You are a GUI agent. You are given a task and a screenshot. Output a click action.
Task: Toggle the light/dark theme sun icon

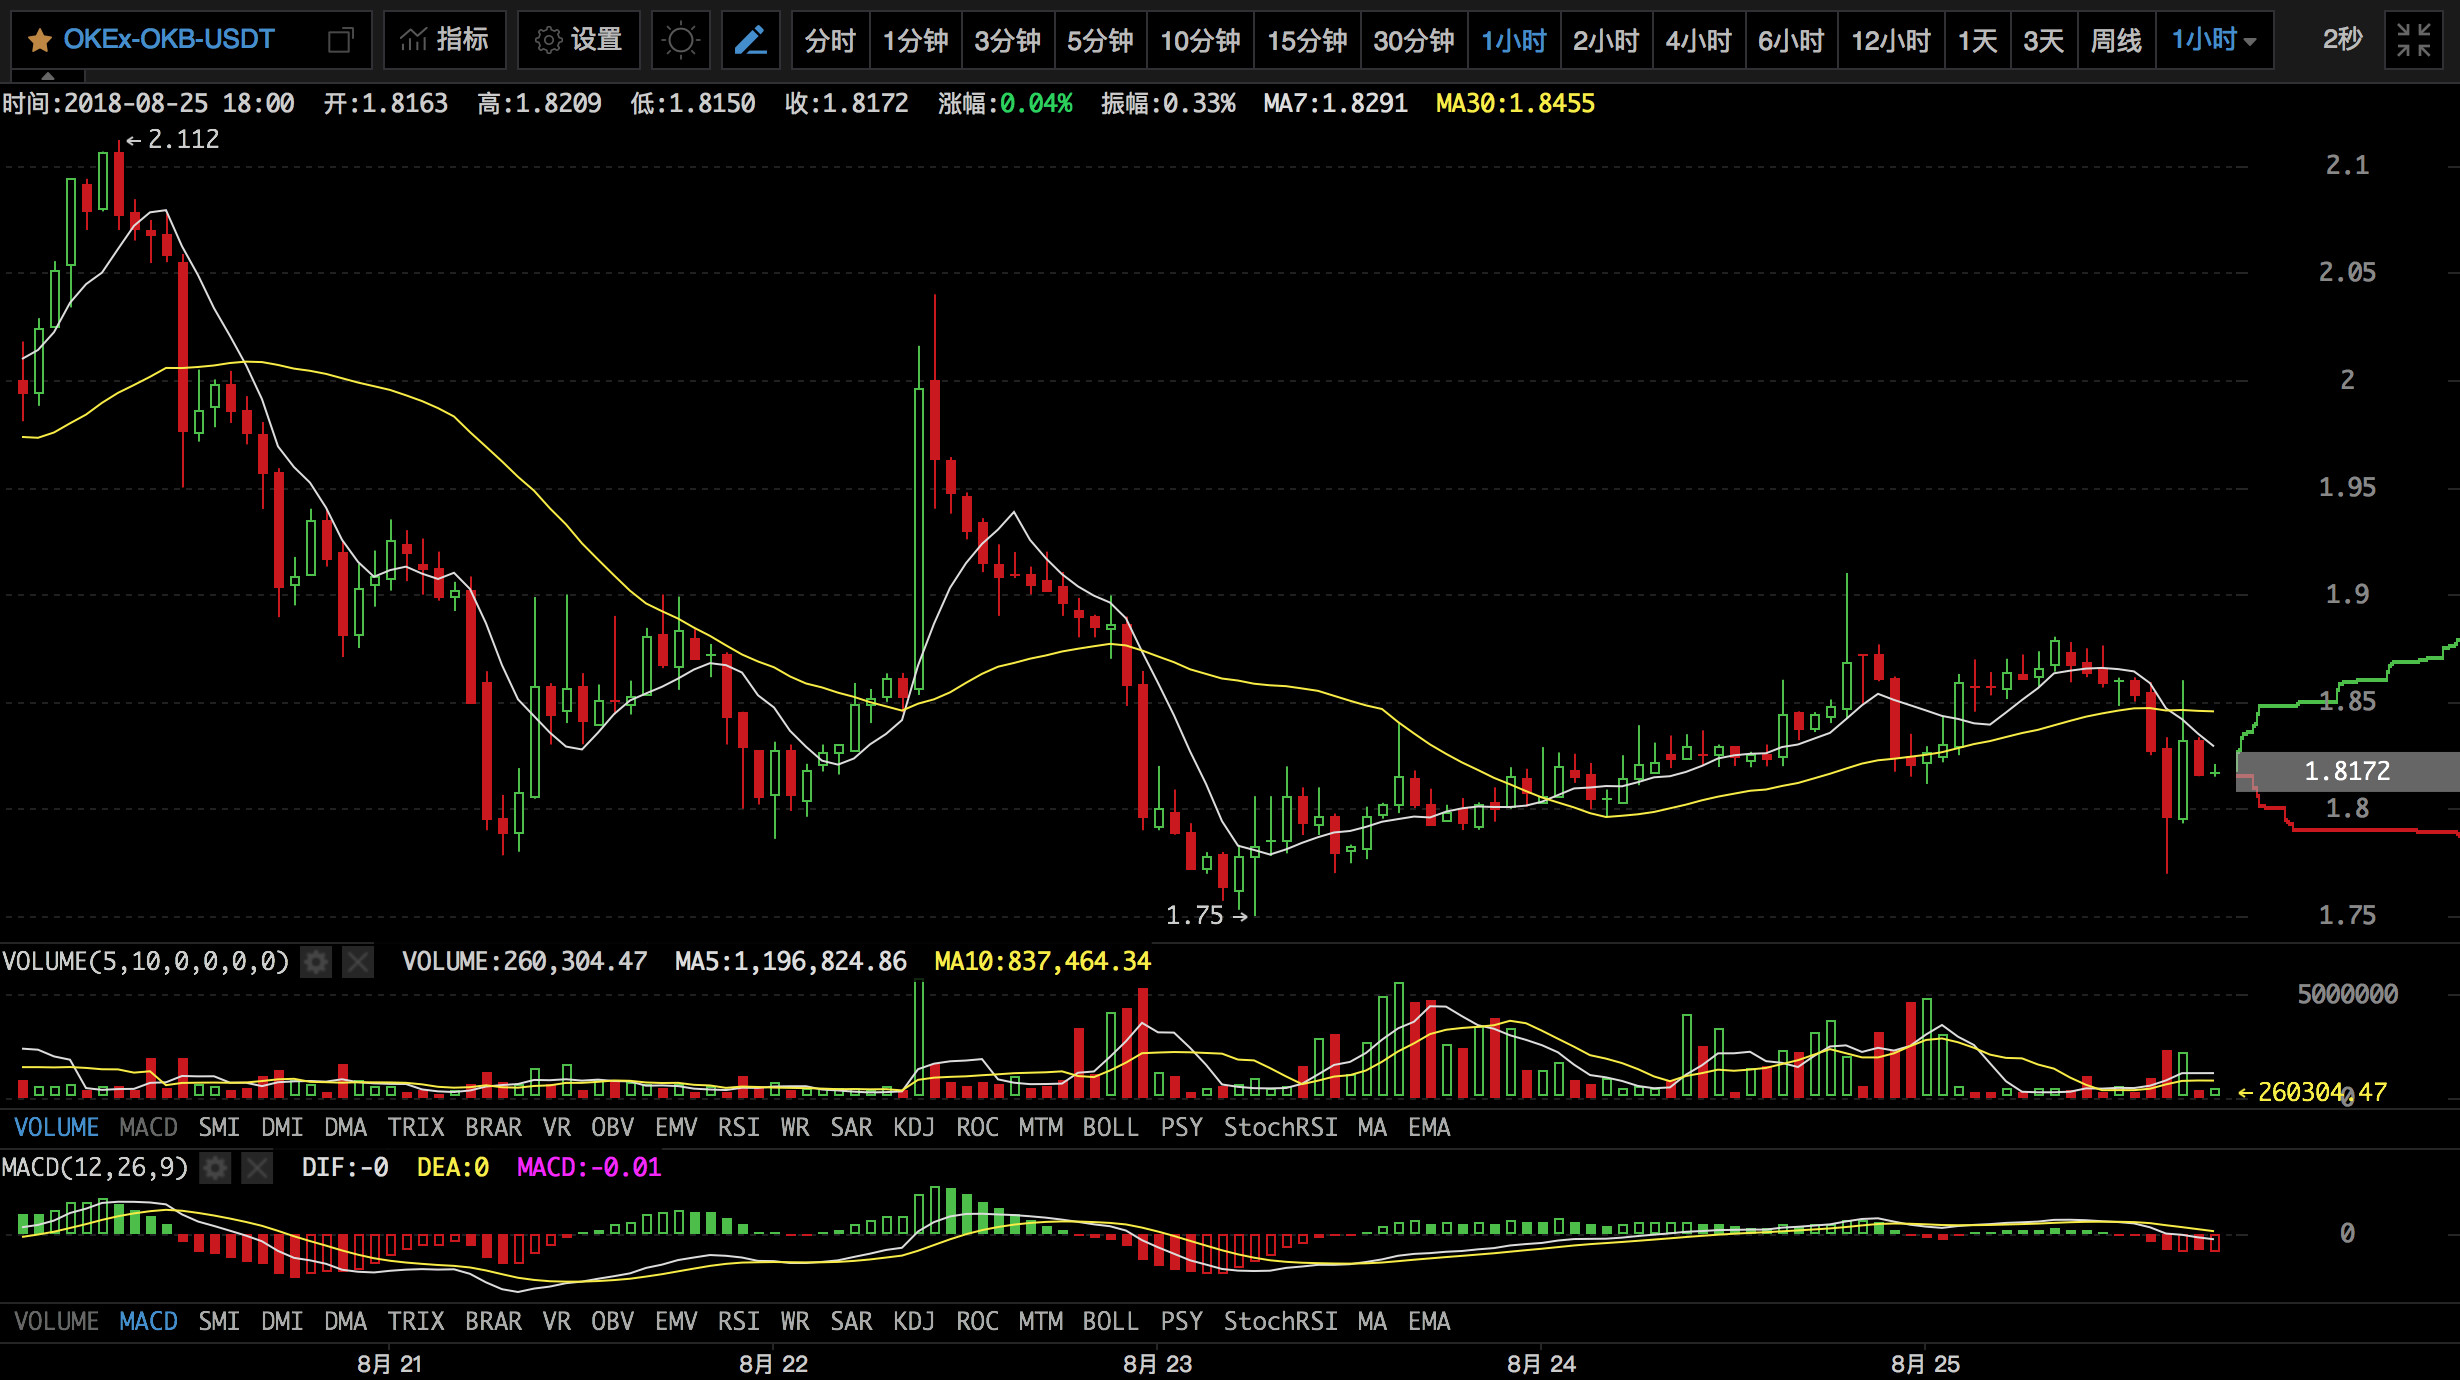click(681, 40)
